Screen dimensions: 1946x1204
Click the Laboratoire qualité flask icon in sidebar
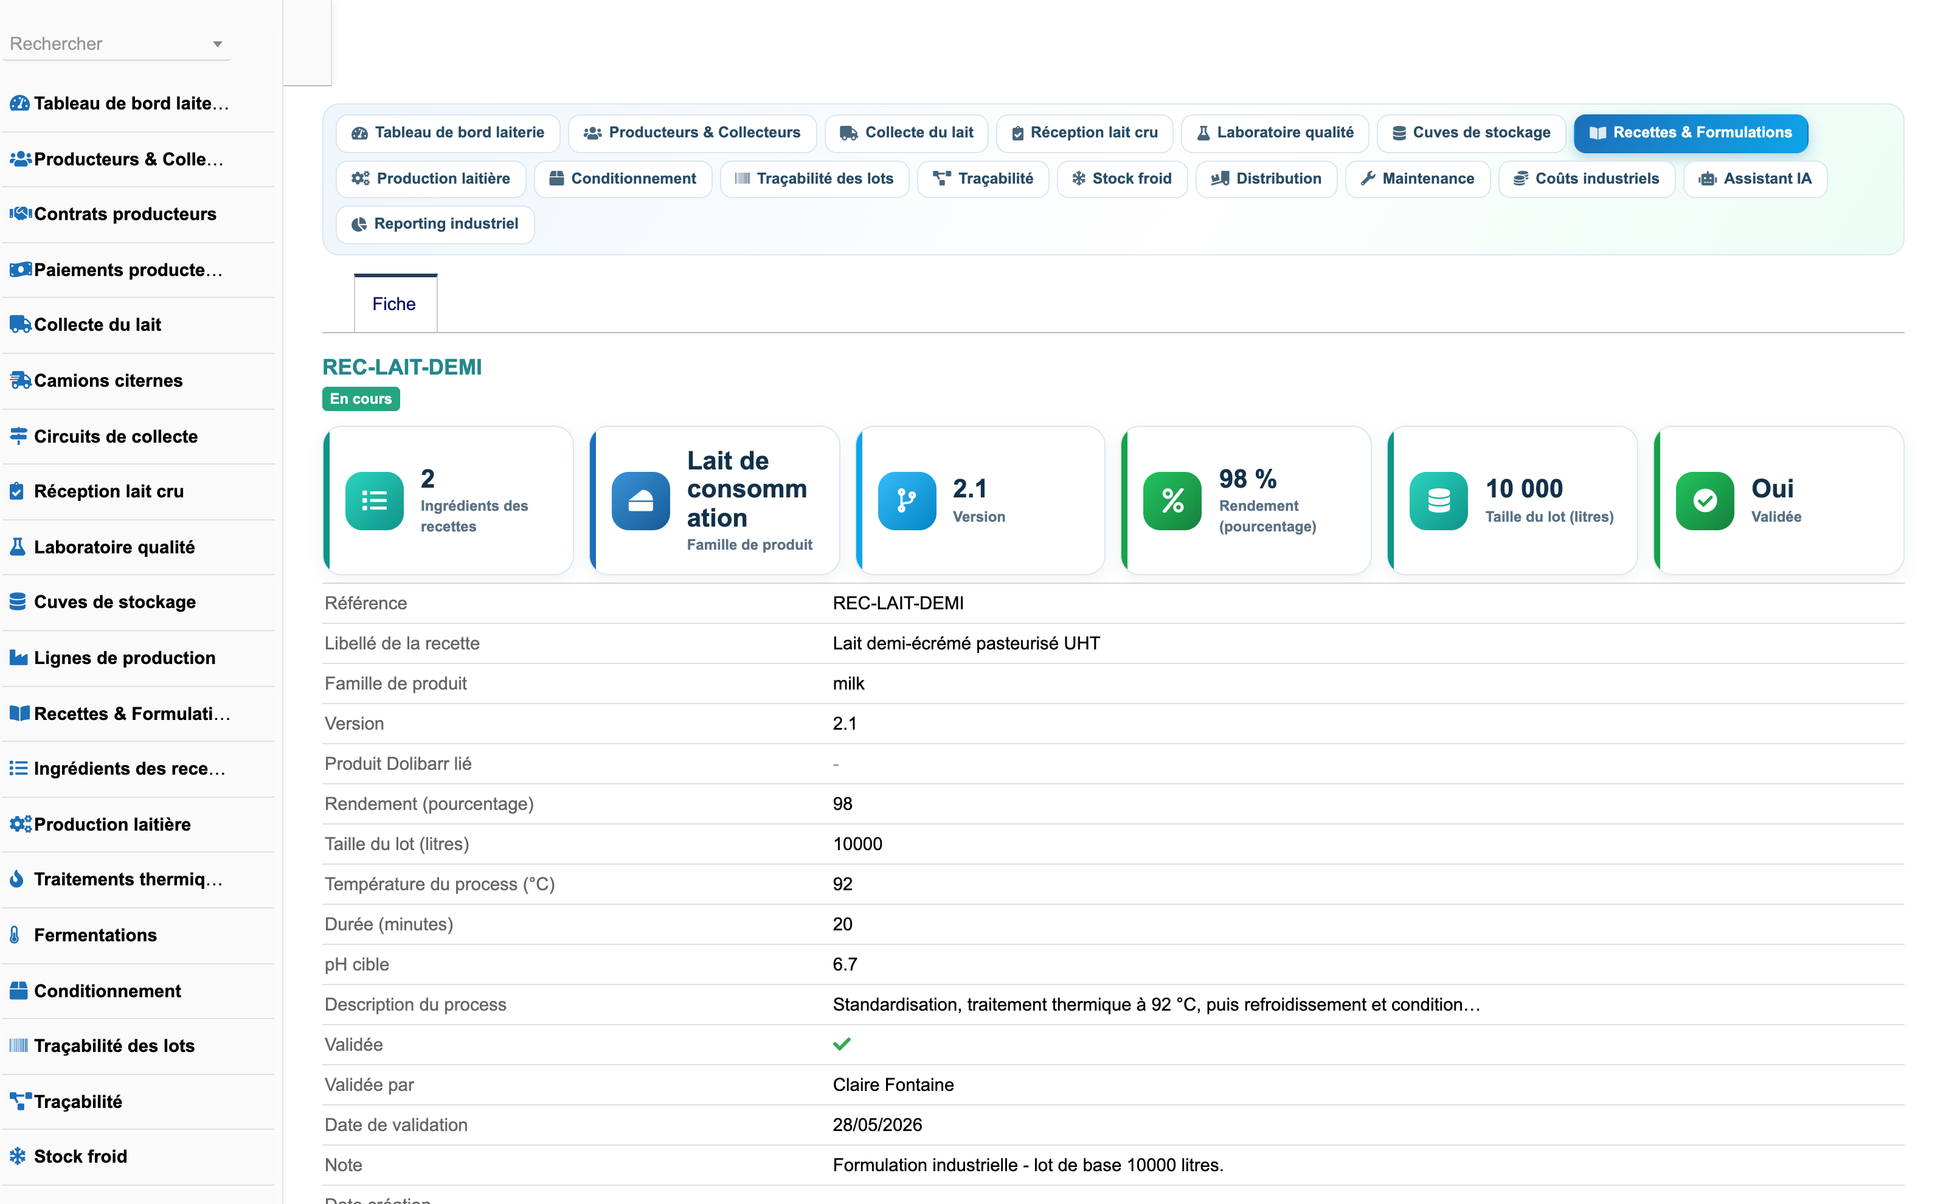tap(17, 547)
